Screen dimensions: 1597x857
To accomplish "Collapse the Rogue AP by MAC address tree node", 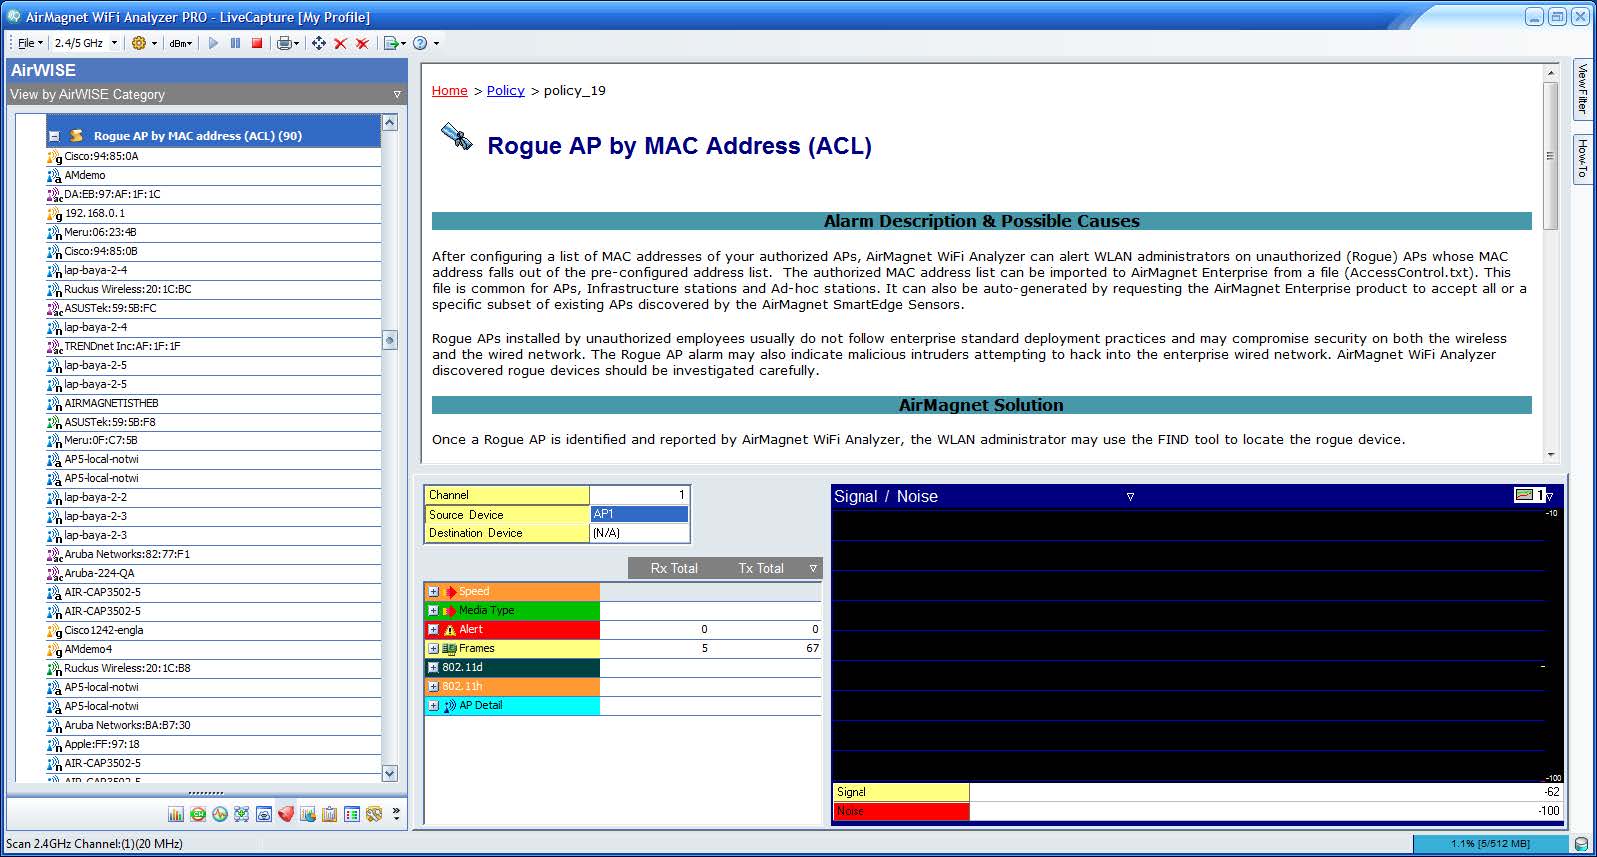I will [54, 136].
